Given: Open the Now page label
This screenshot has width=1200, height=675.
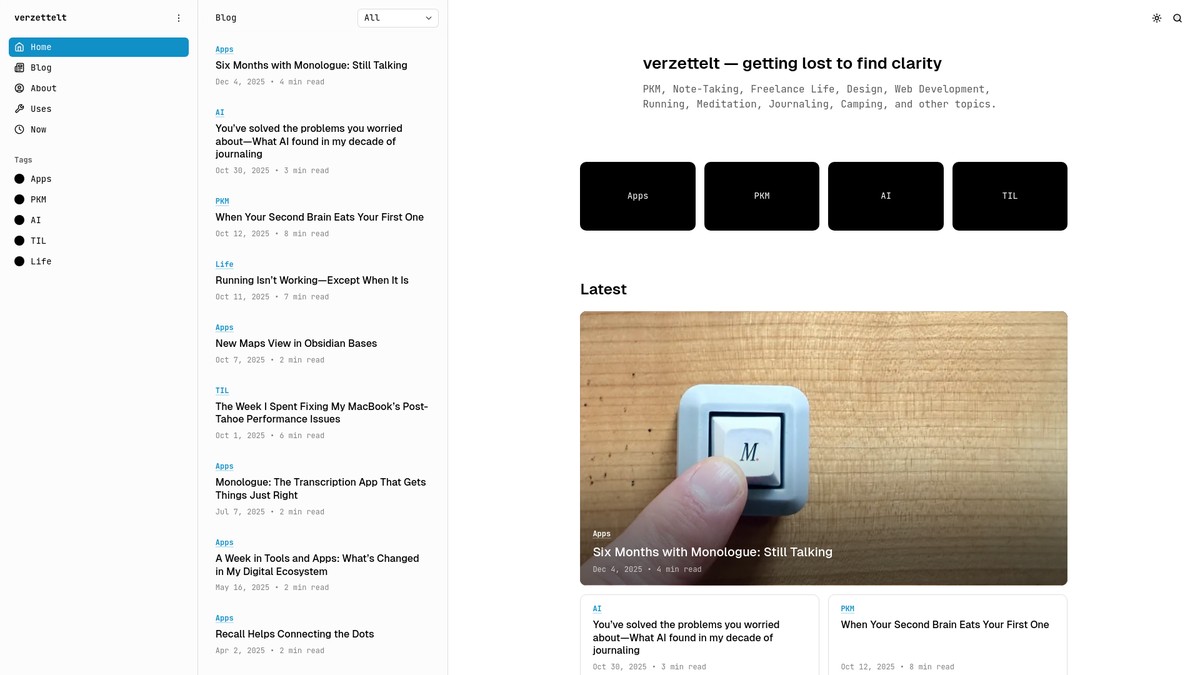Looking at the screenshot, I should (x=38, y=130).
